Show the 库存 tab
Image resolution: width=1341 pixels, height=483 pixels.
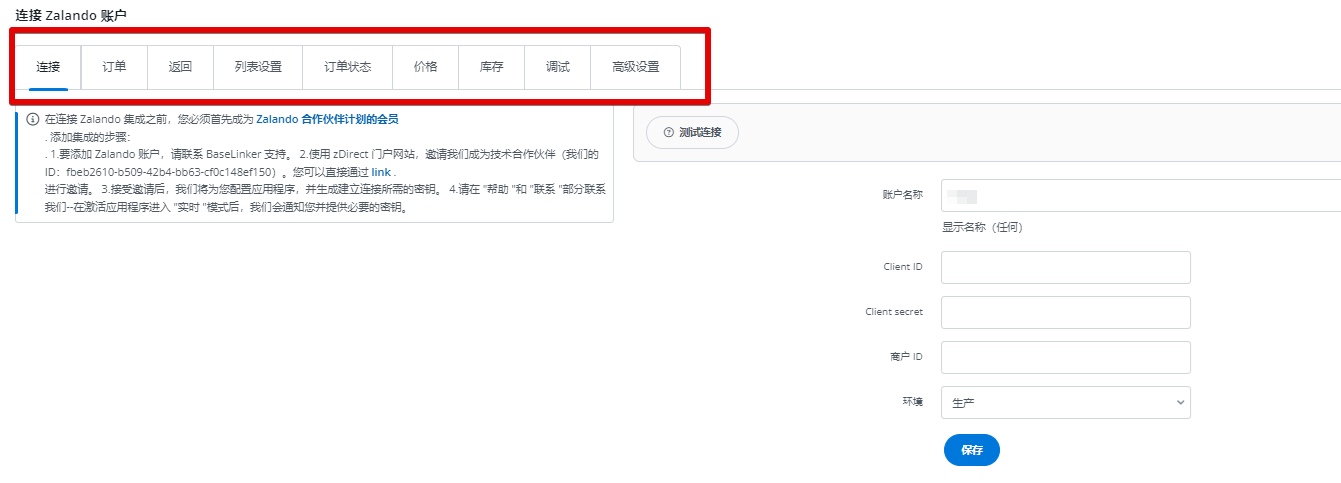[491, 67]
